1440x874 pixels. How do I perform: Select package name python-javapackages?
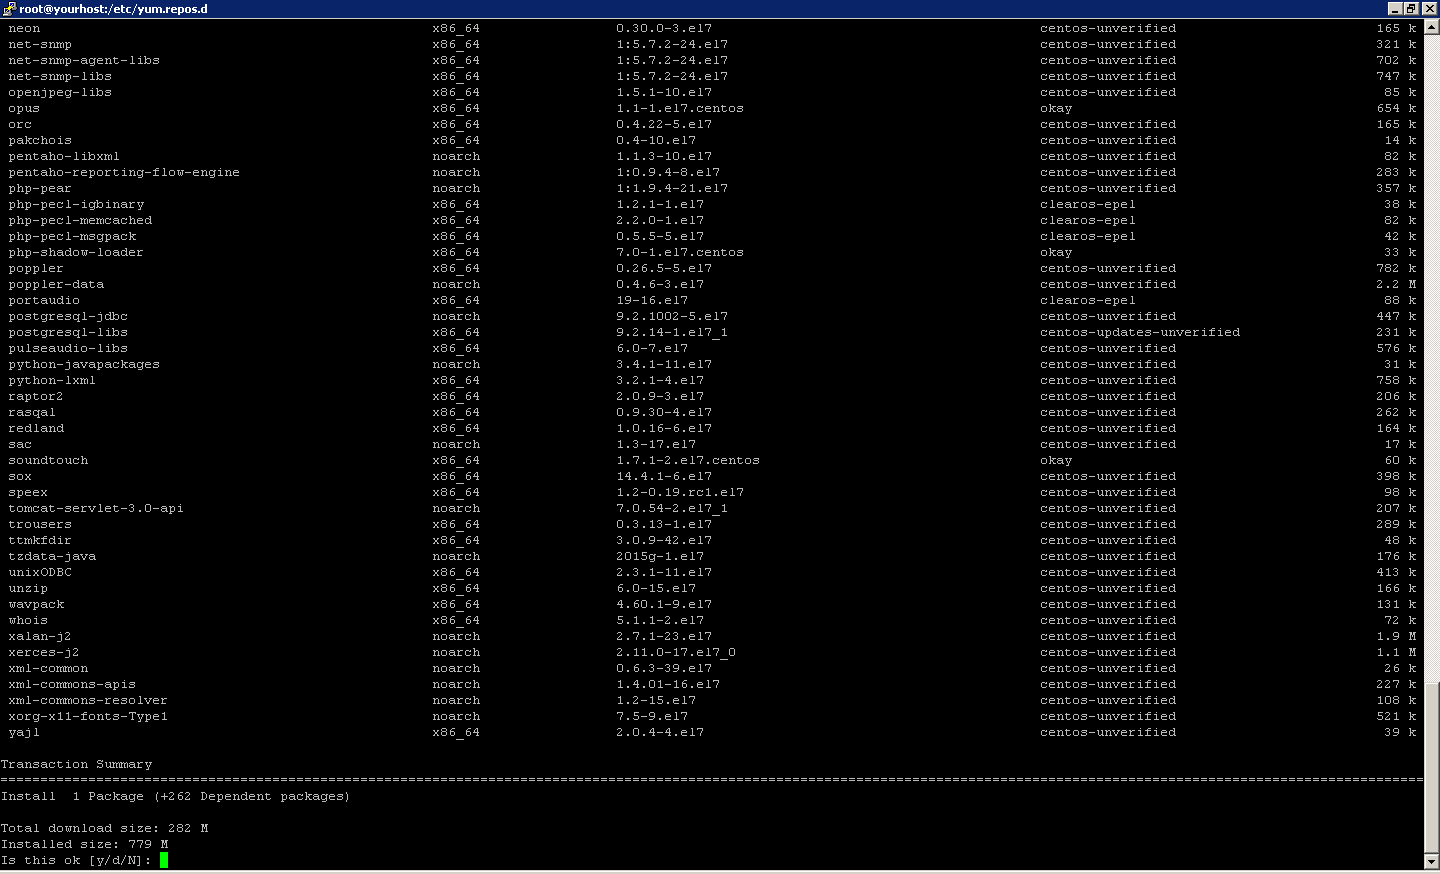pyautogui.click(x=84, y=364)
